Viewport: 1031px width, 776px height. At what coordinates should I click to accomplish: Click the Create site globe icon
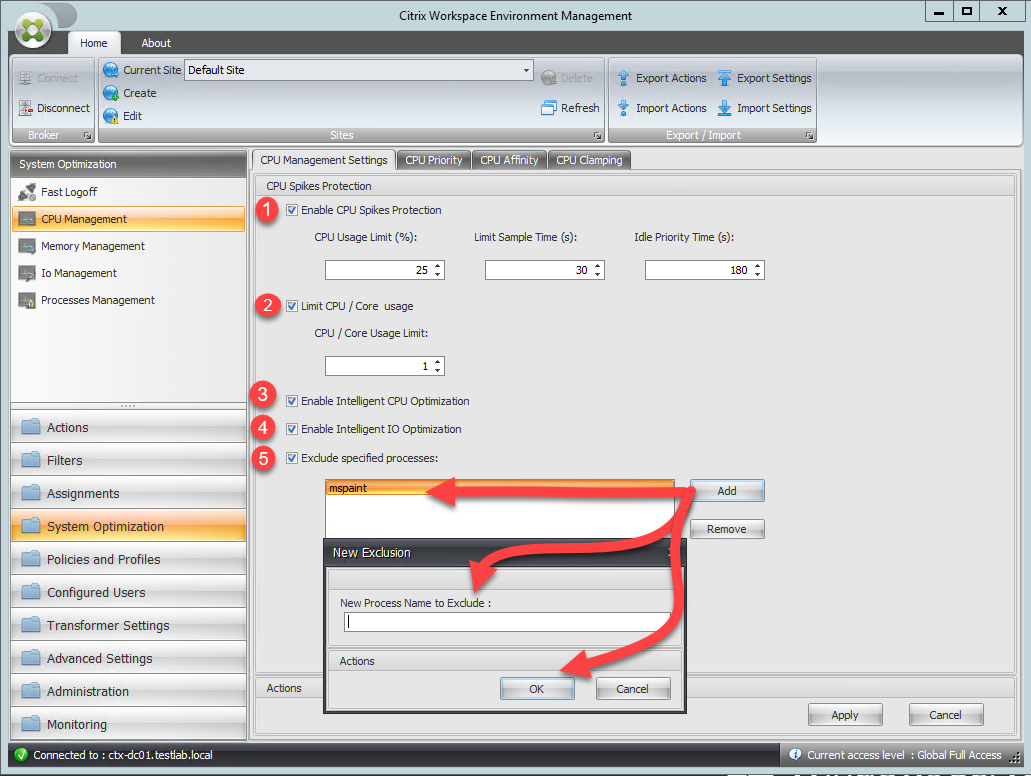(110, 93)
